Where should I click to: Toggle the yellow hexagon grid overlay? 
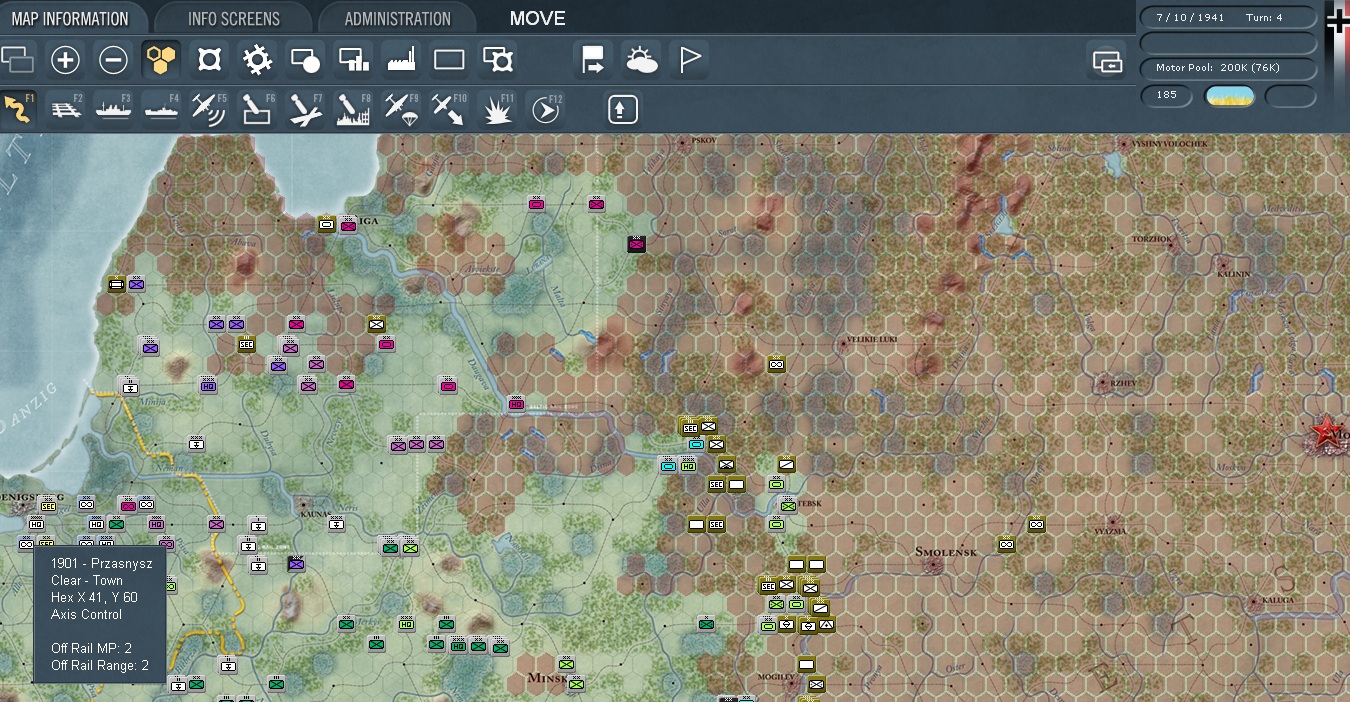pyautogui.click(x=161, y=61)
